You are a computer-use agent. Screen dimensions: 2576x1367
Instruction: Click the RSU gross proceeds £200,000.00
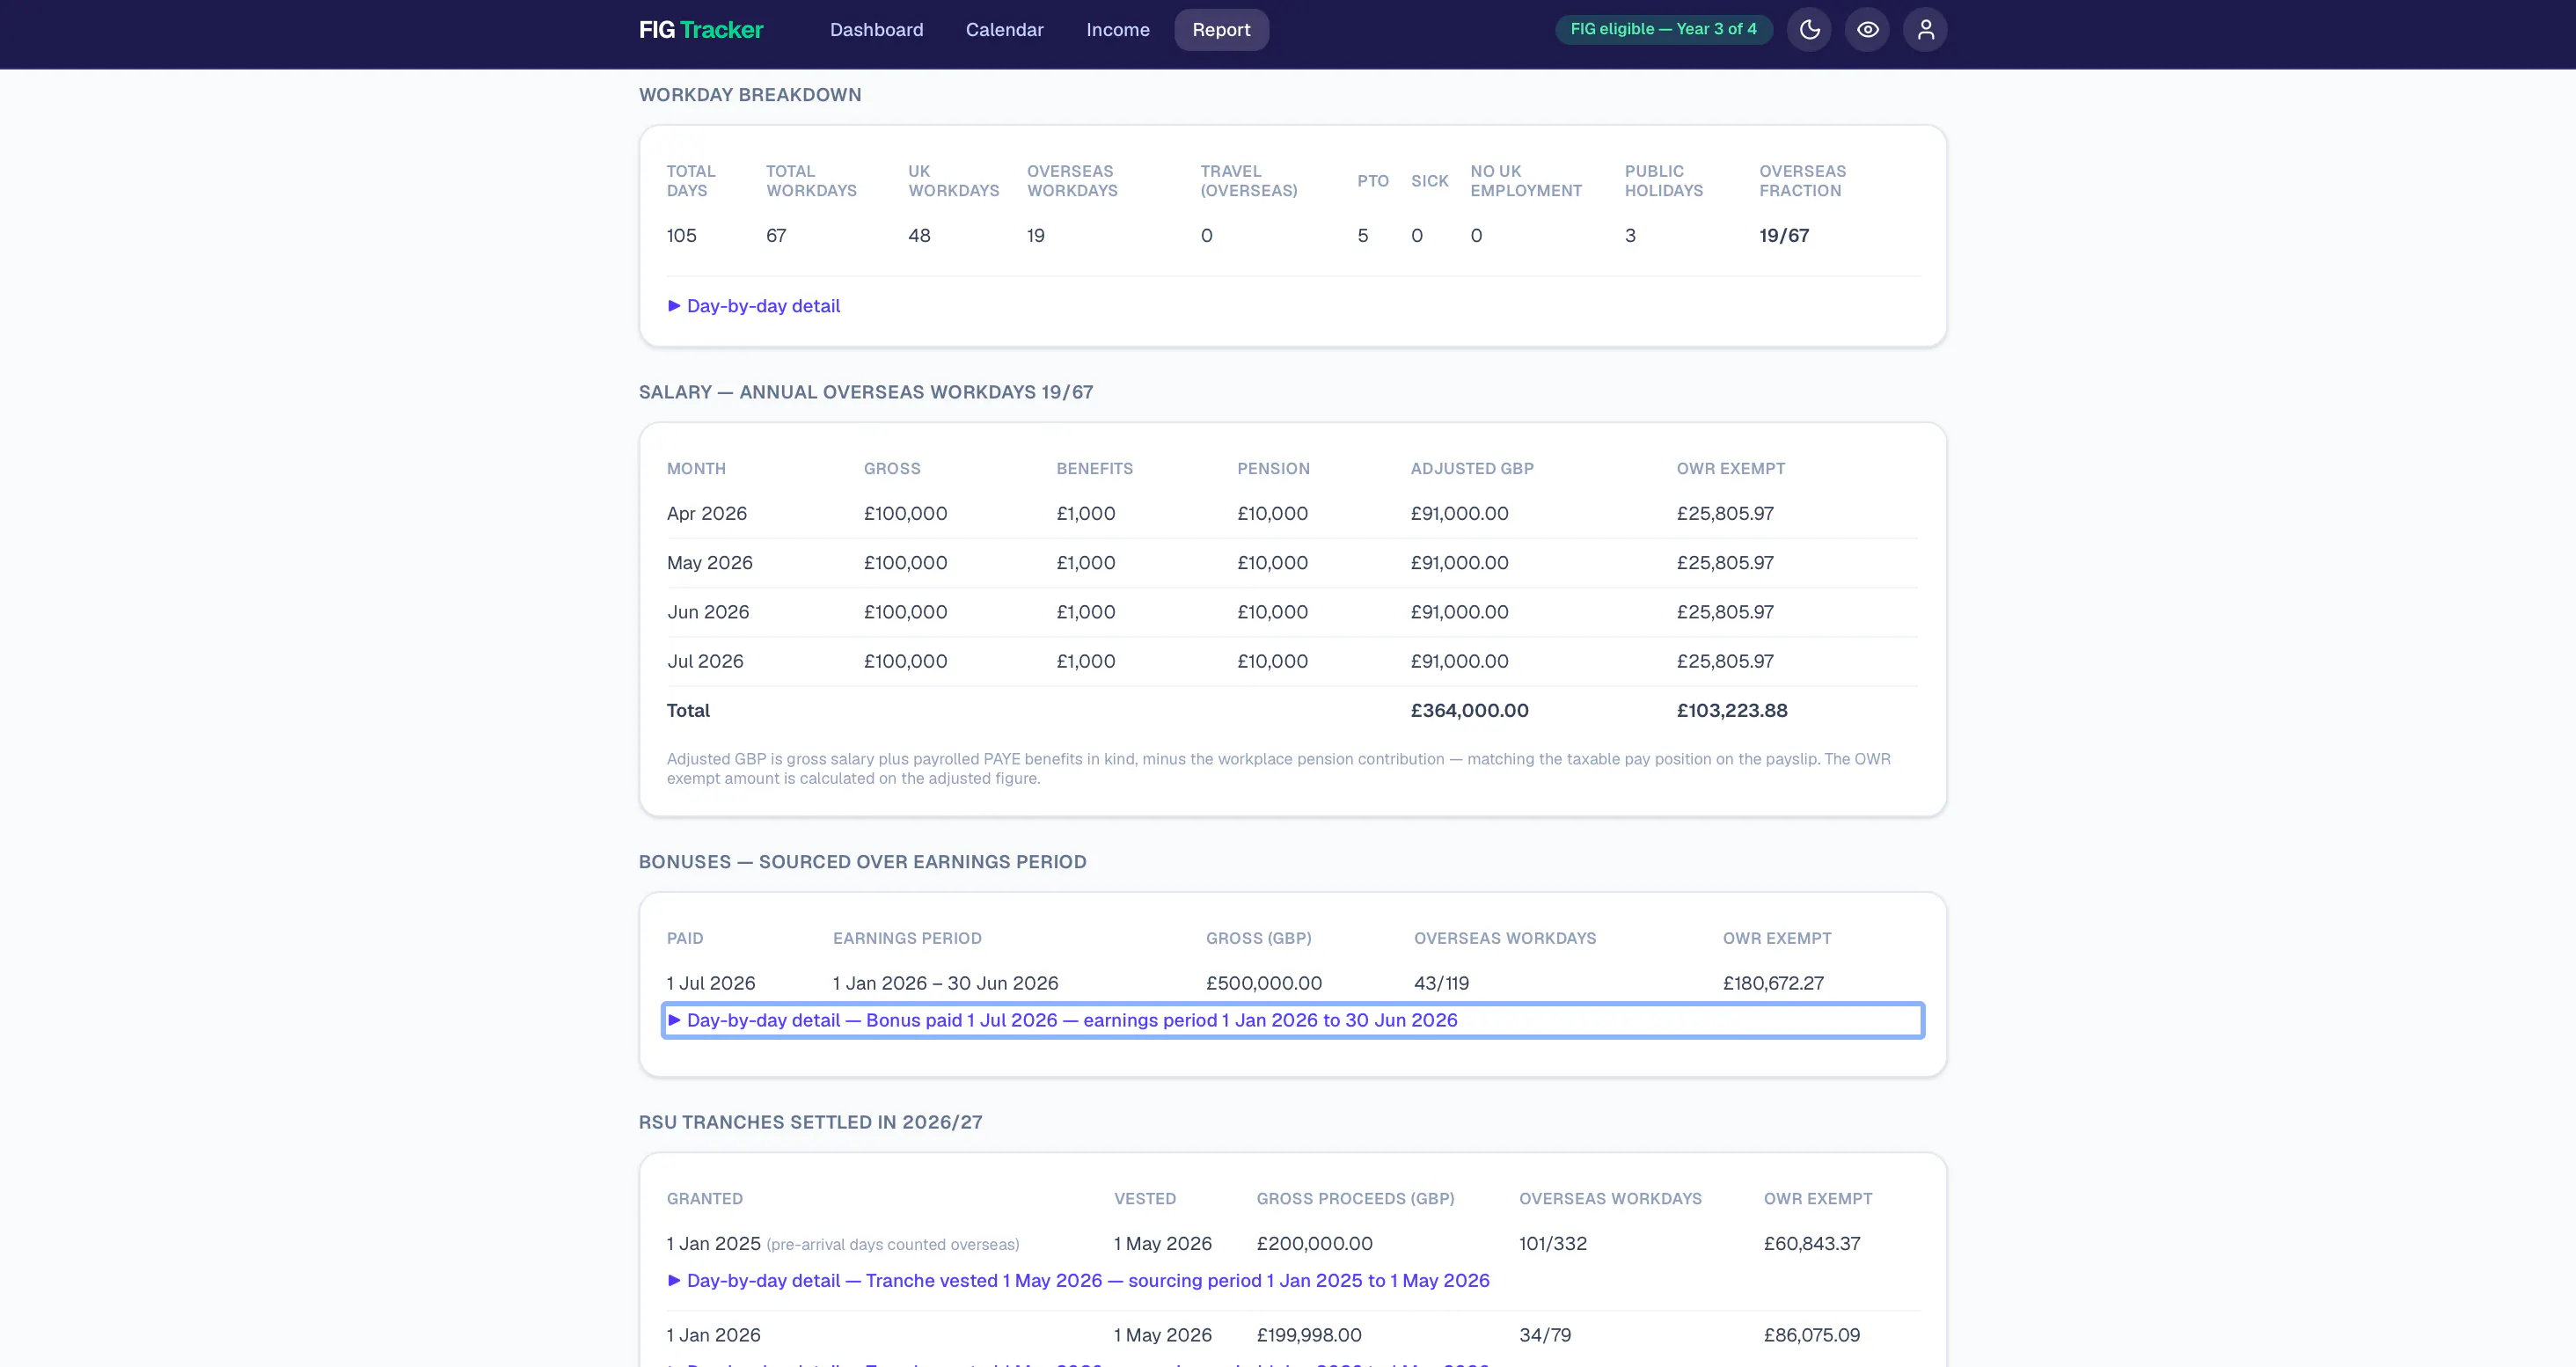[x=1314, y=1244]
